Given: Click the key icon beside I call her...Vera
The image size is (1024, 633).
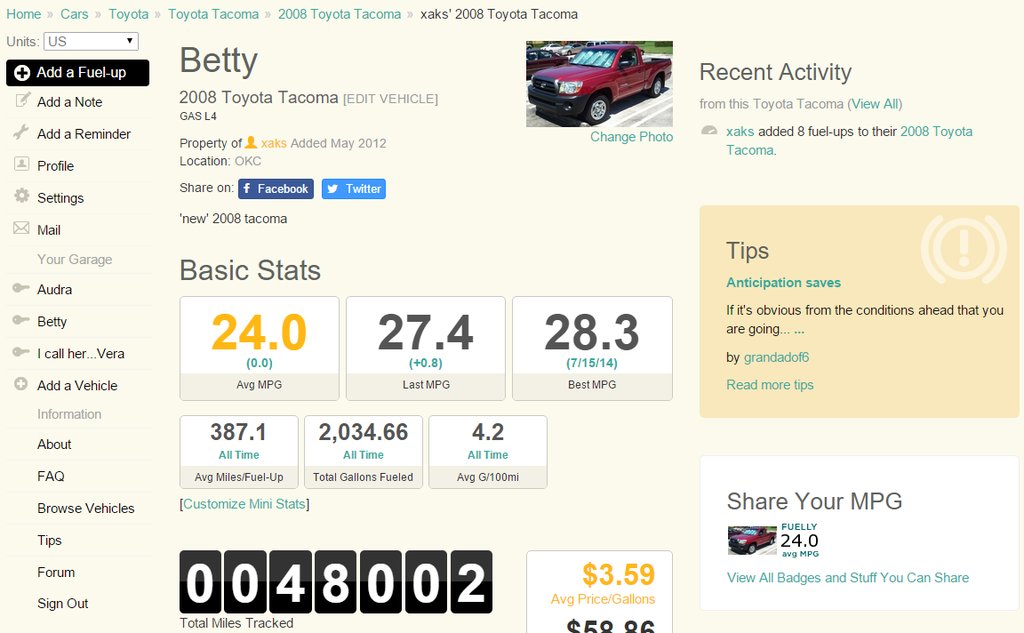Looking at the screenshot, I should [x=21, y=351].
